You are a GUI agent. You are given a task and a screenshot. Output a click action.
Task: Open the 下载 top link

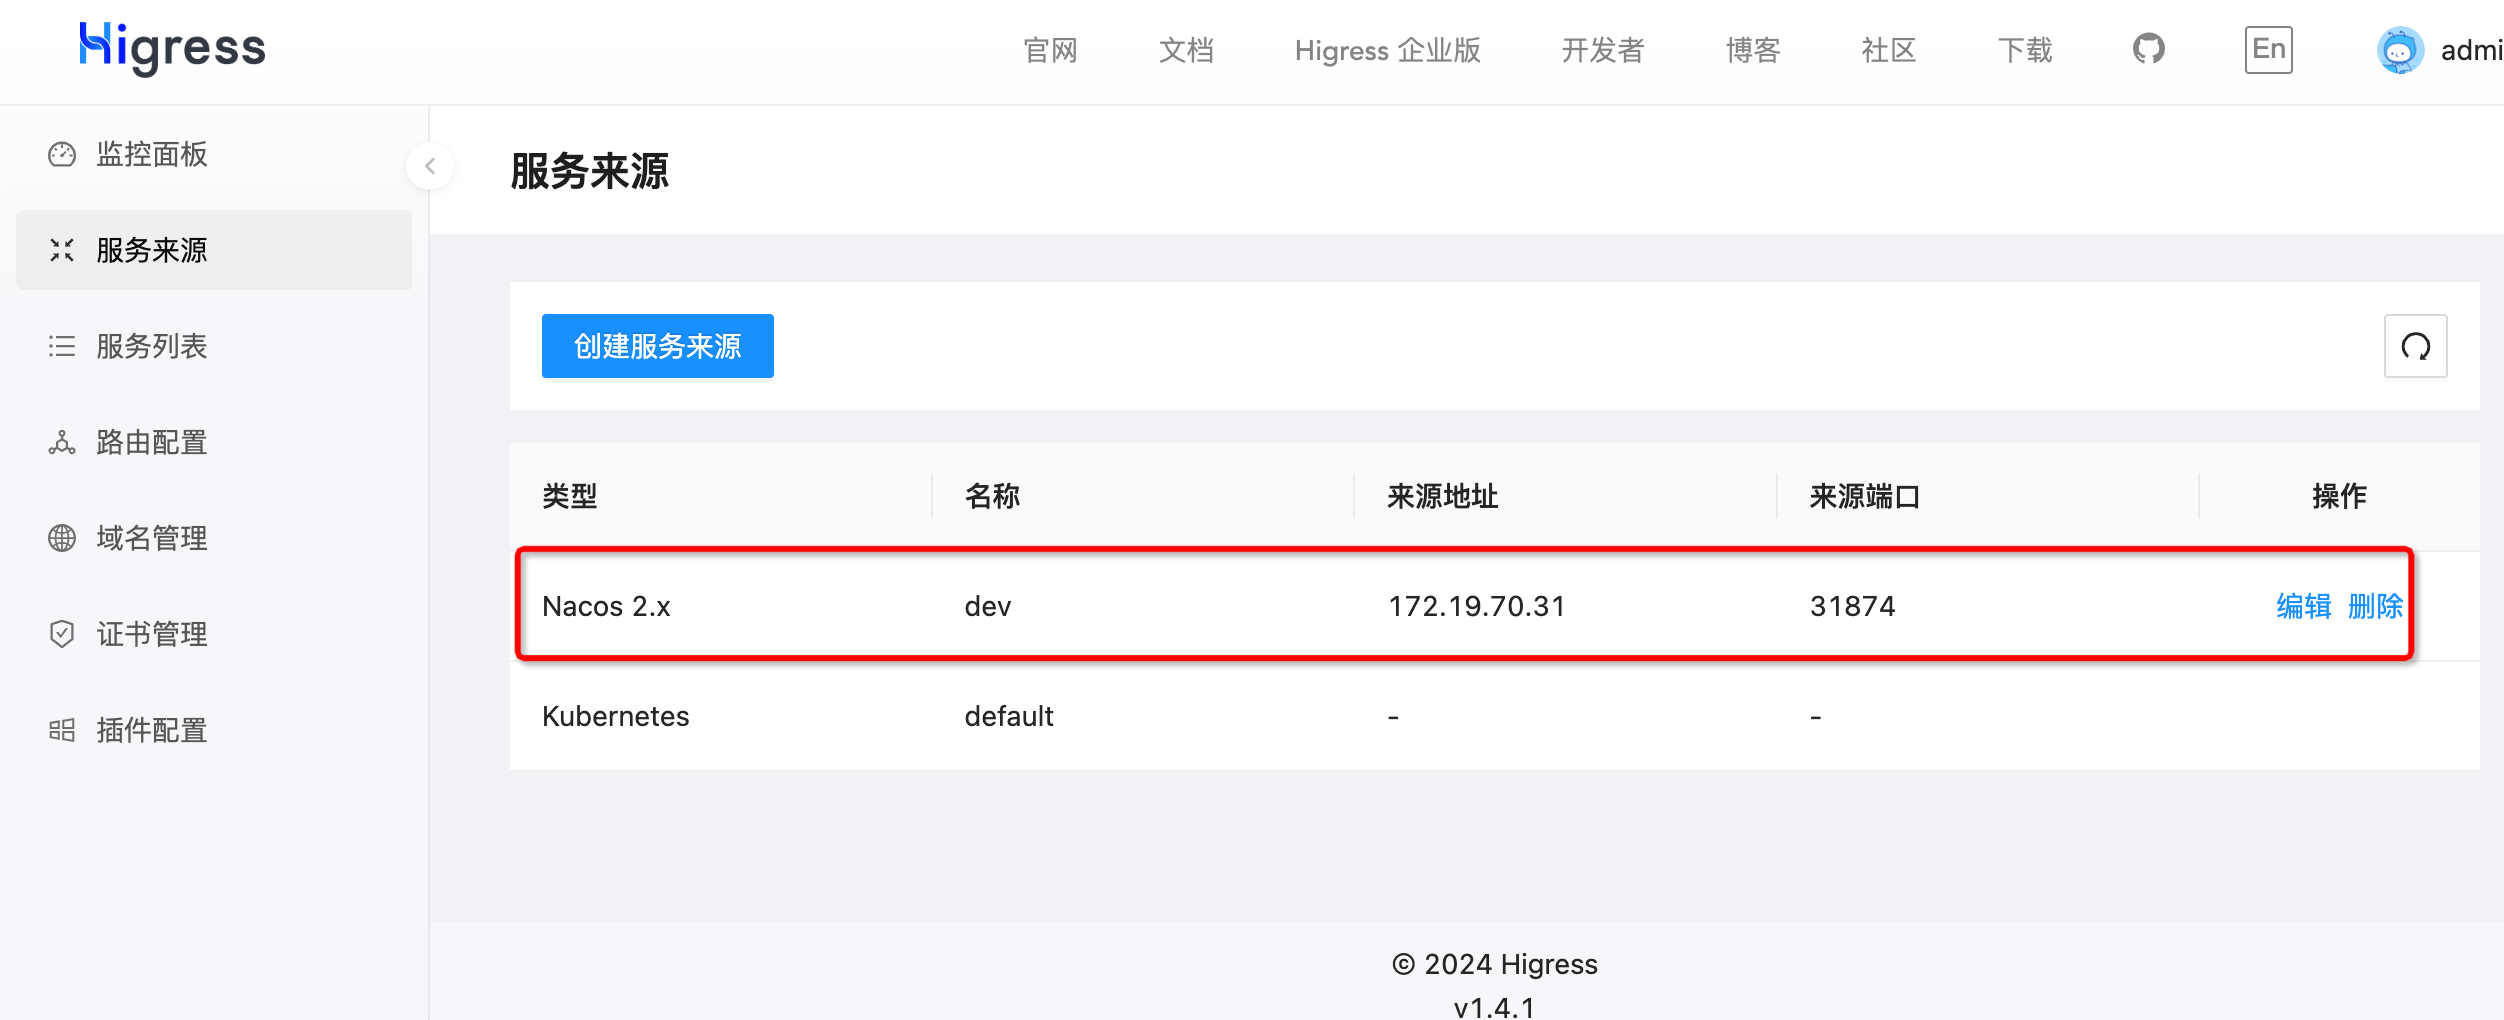pyautogui.click(x=2025, y=50)
